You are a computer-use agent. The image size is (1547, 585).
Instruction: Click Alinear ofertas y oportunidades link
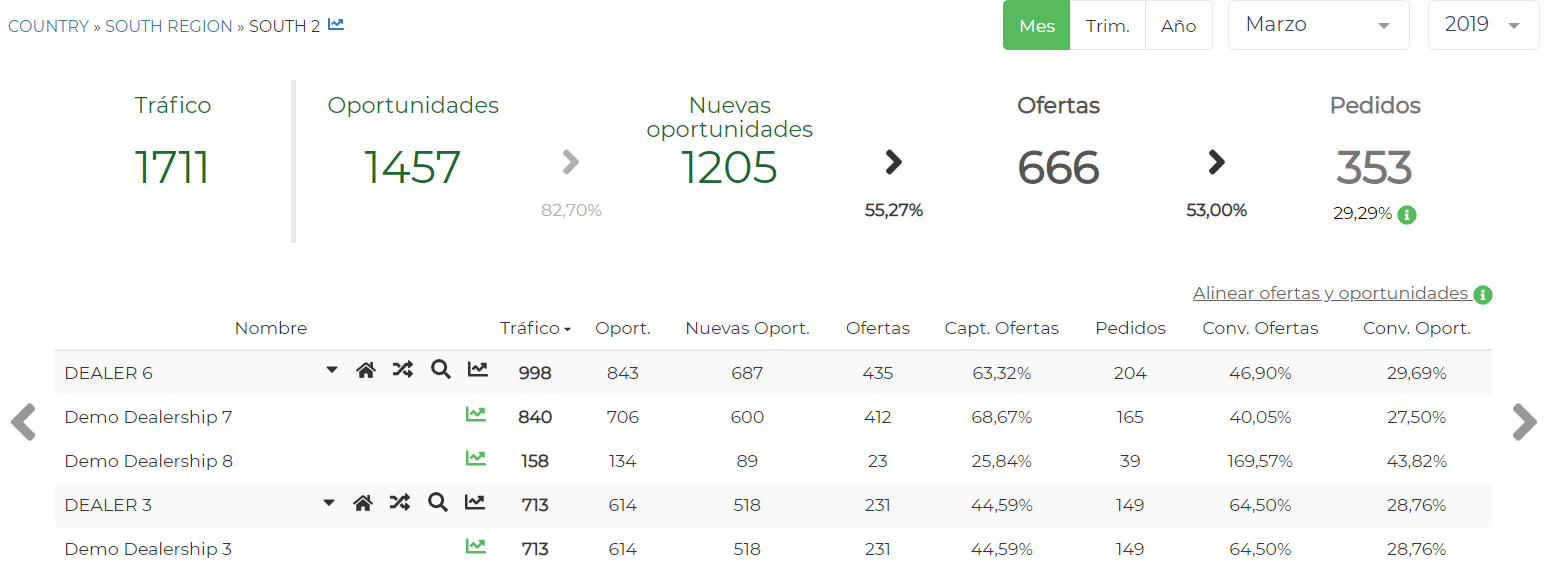pos(1330,294)
